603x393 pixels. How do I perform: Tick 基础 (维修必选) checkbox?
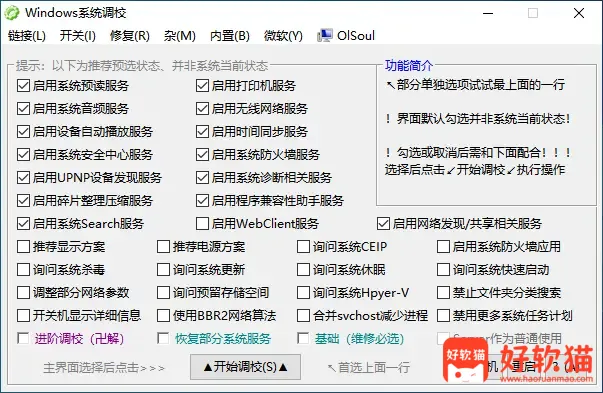[x=303, y=339]
